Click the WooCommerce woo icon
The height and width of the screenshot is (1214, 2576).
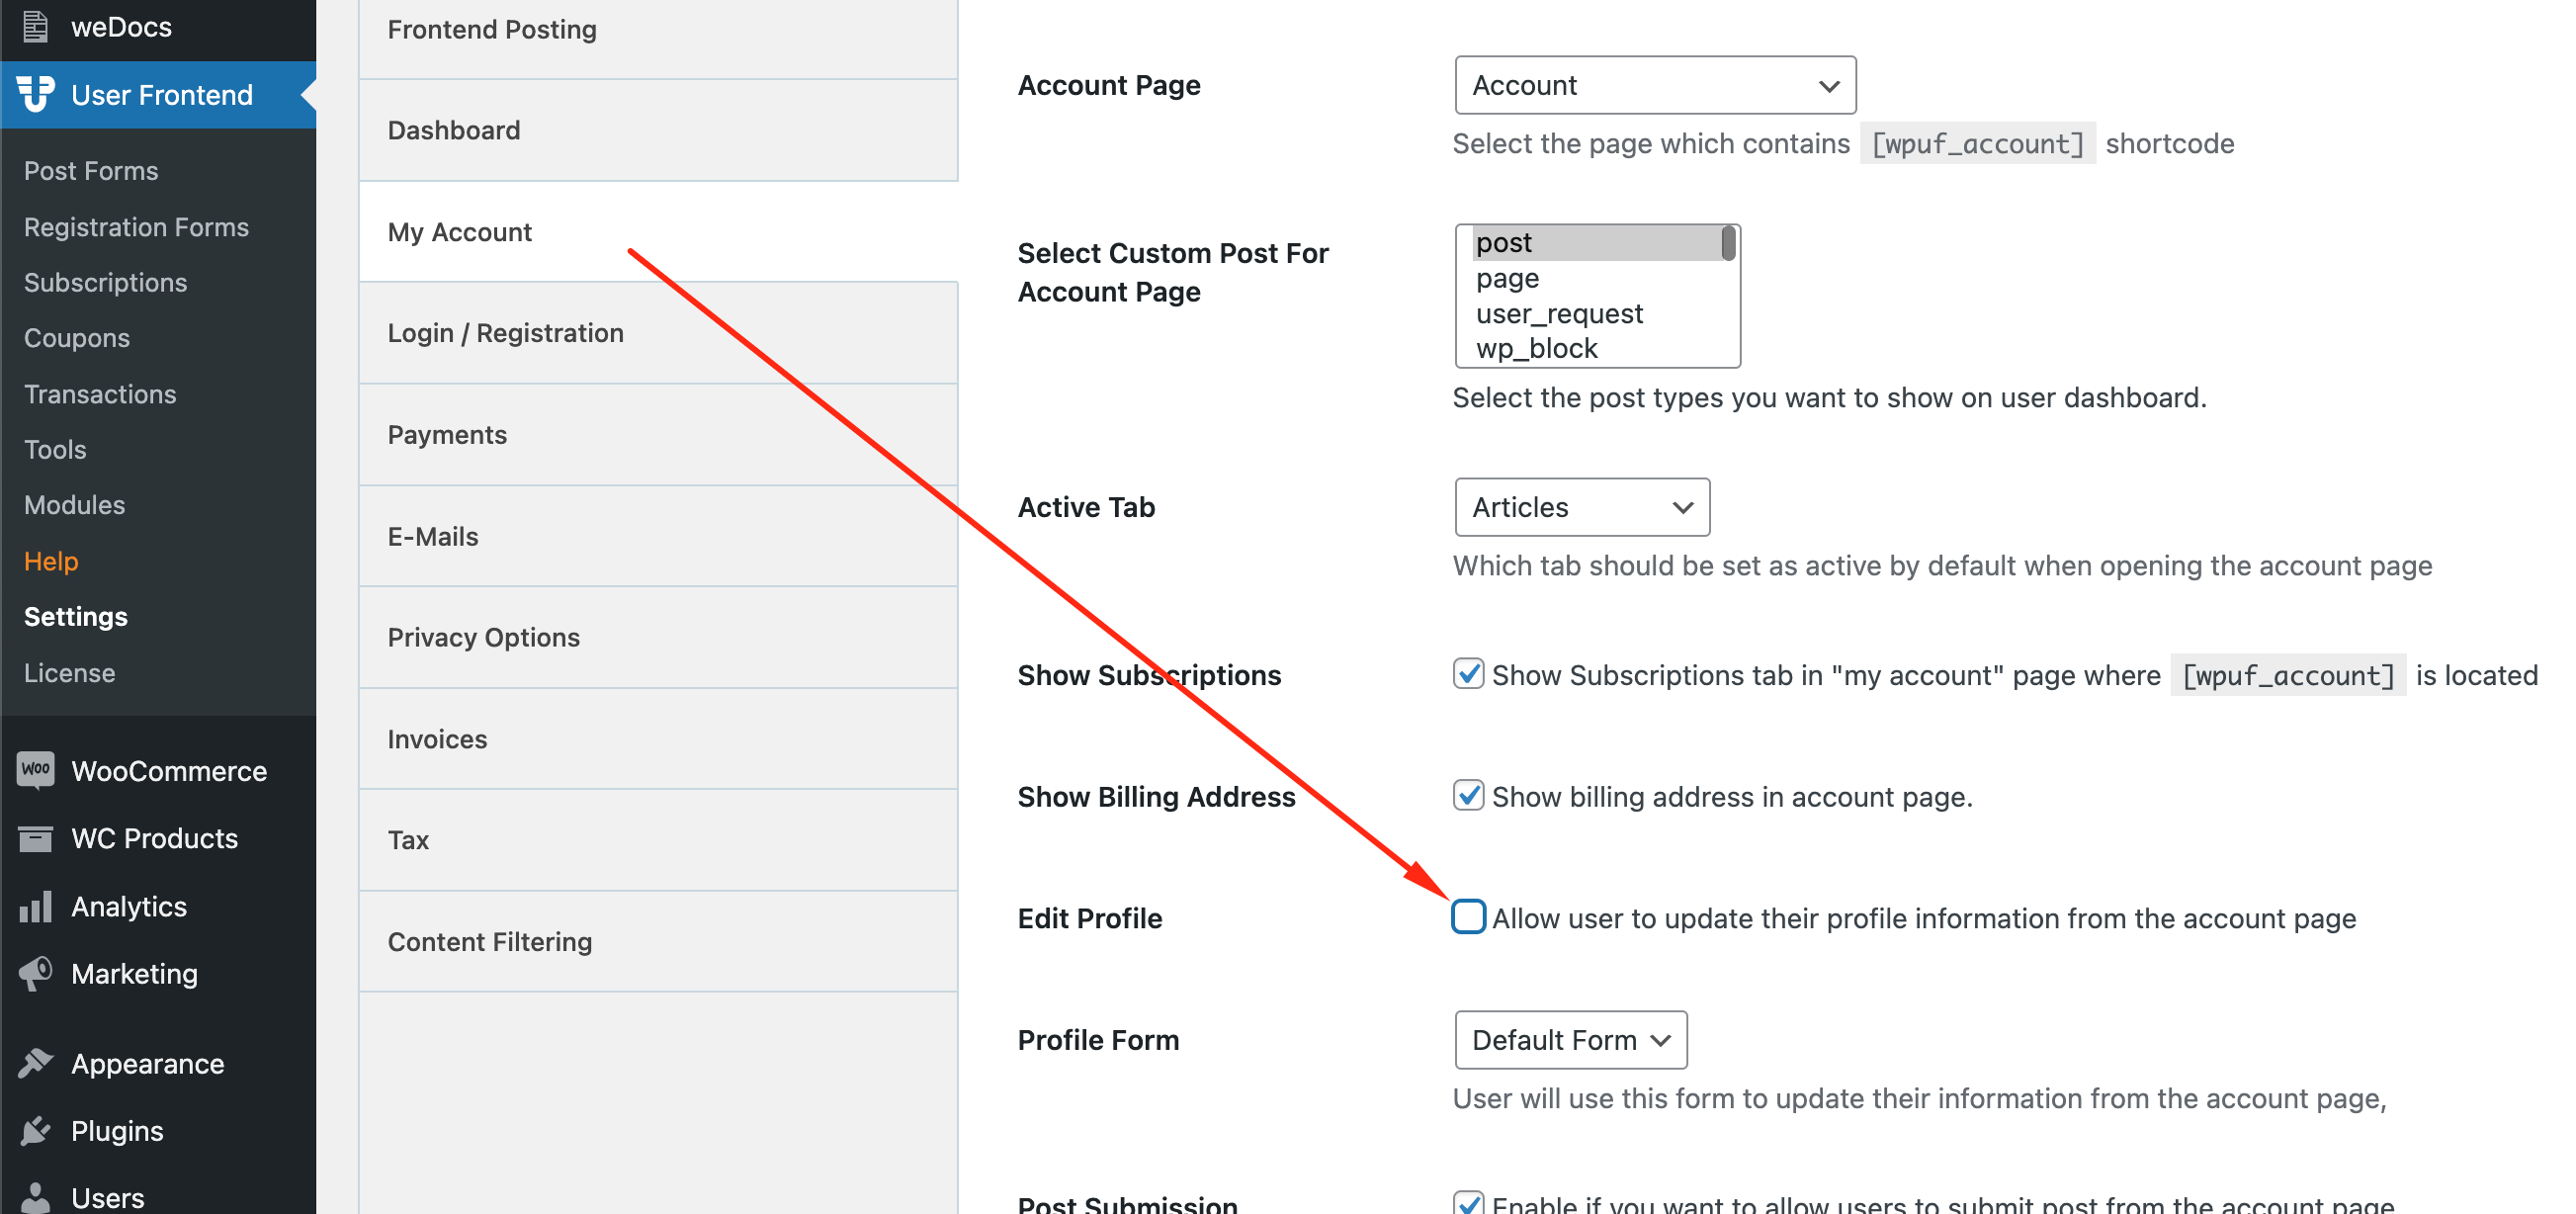(x=35, y=770)
